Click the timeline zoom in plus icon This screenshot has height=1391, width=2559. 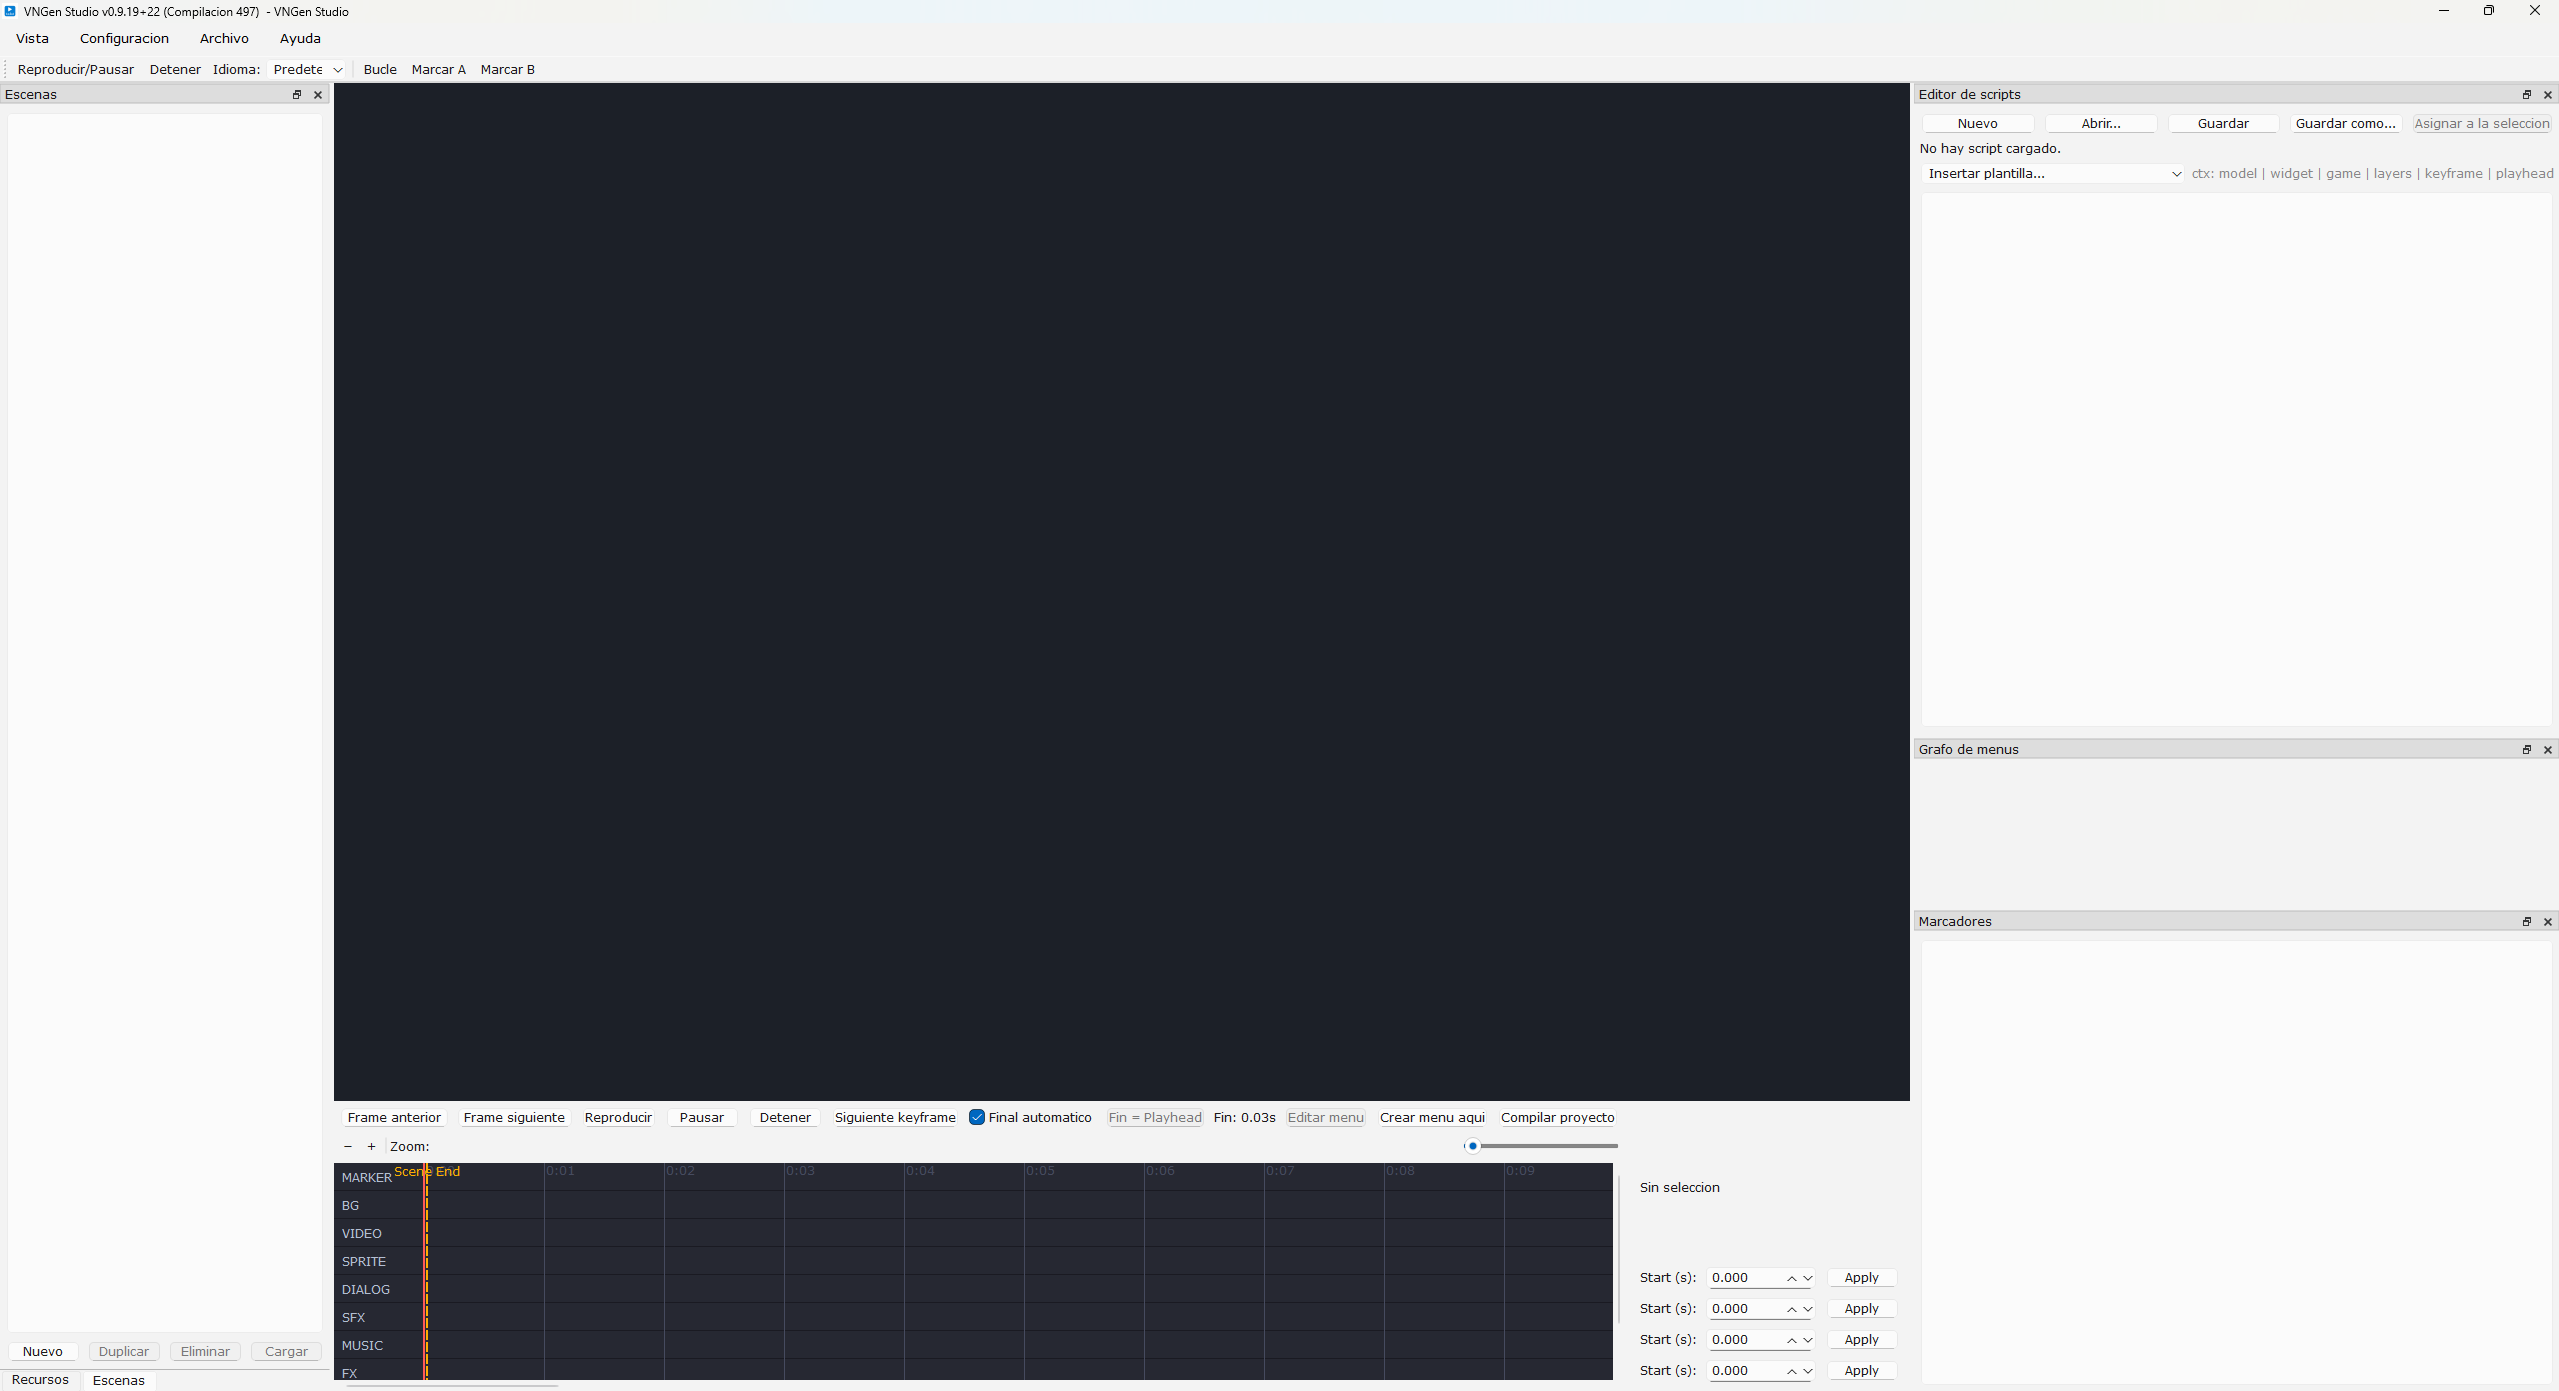[371, 1147]
